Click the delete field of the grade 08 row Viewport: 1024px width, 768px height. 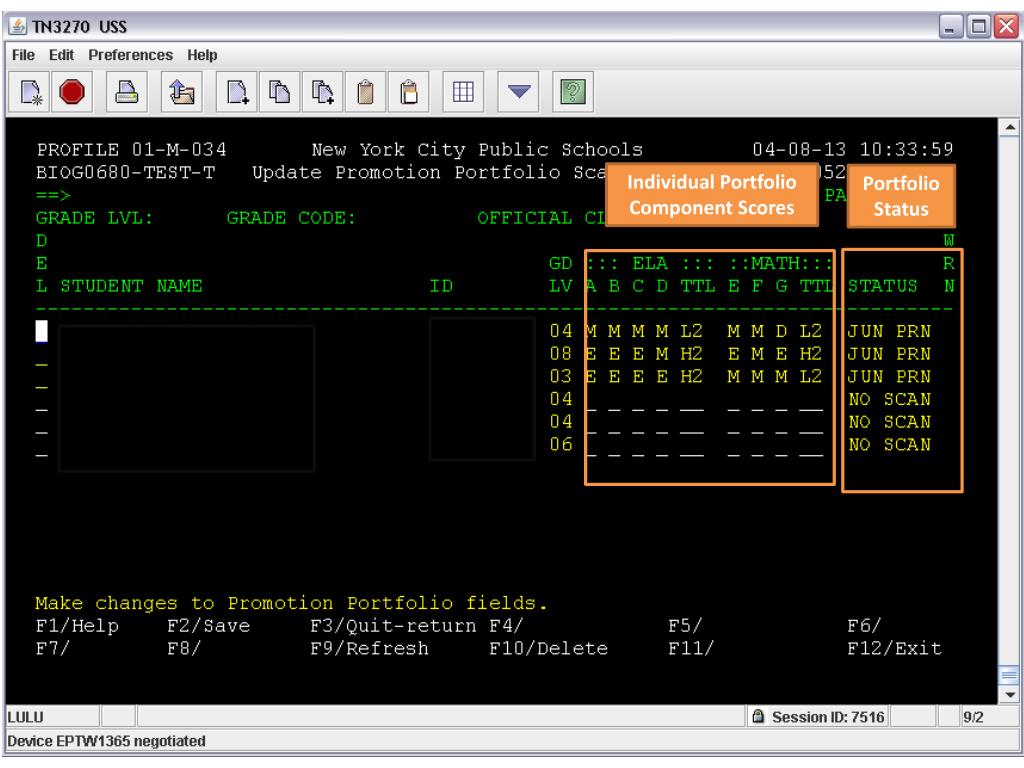pos(42,355)
